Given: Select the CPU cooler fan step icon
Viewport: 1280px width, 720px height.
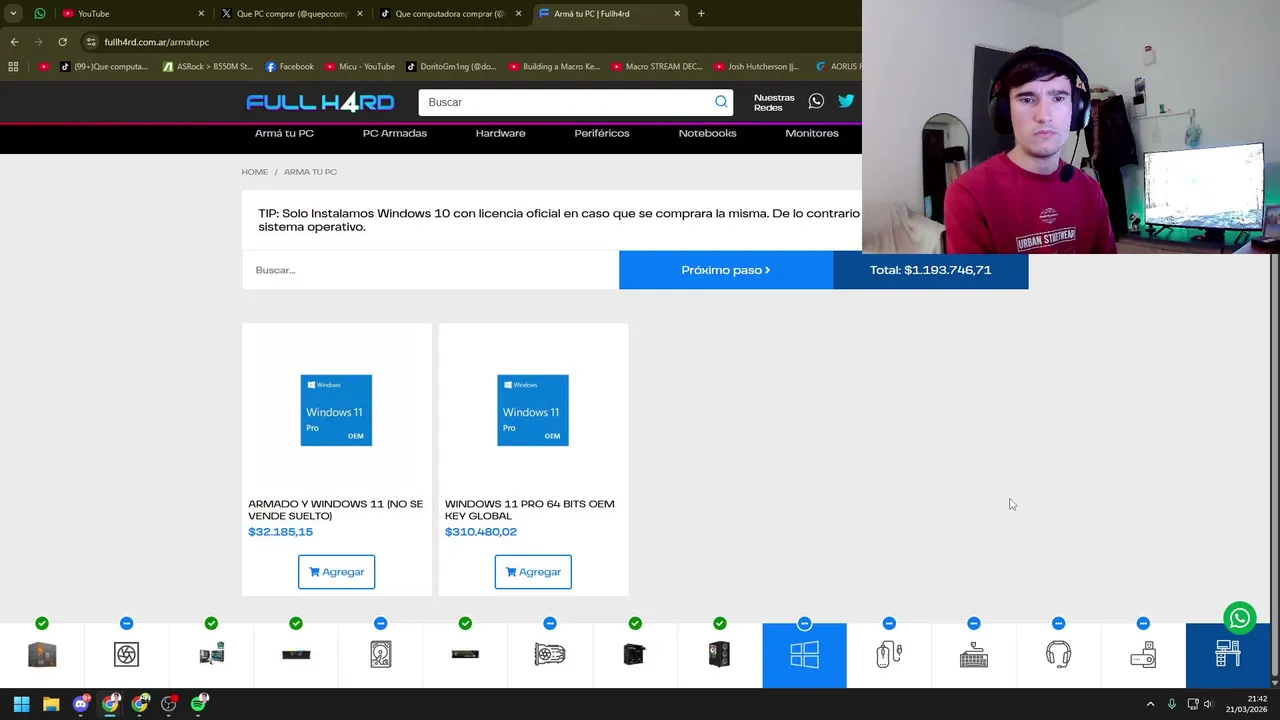Looking at the screenshot, I should click(x=126, y=655).
